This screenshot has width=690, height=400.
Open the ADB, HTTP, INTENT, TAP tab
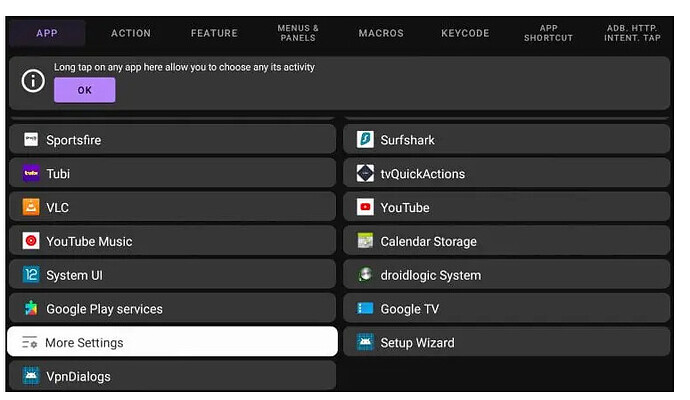tap(632, 33)
